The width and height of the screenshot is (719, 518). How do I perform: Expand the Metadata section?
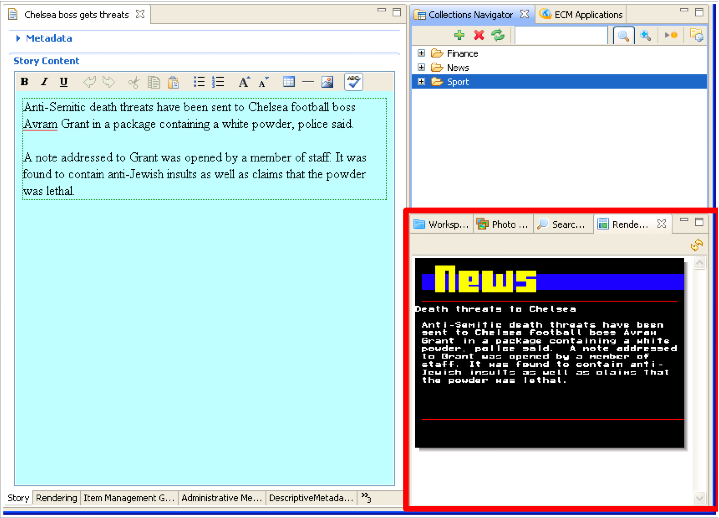[18, 39]
